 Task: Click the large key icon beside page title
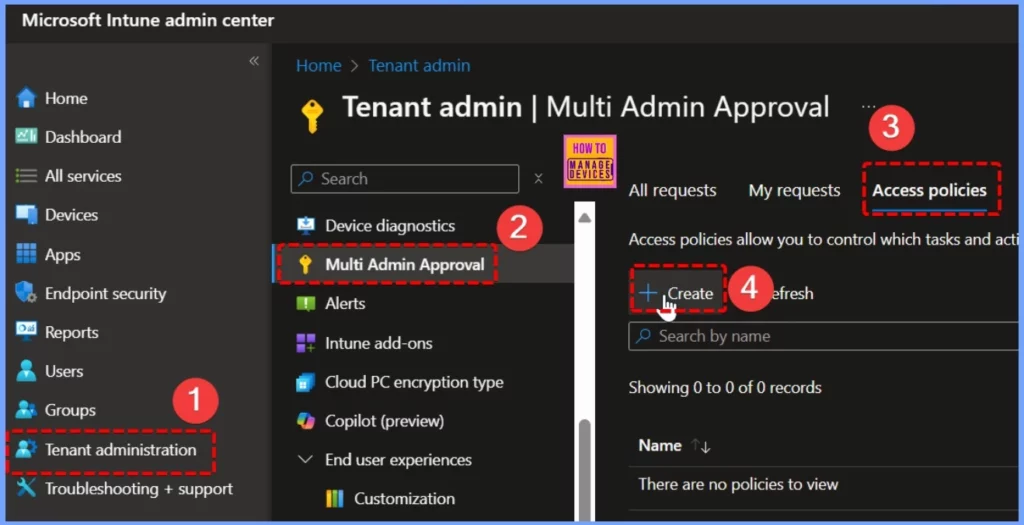[312, 117]
